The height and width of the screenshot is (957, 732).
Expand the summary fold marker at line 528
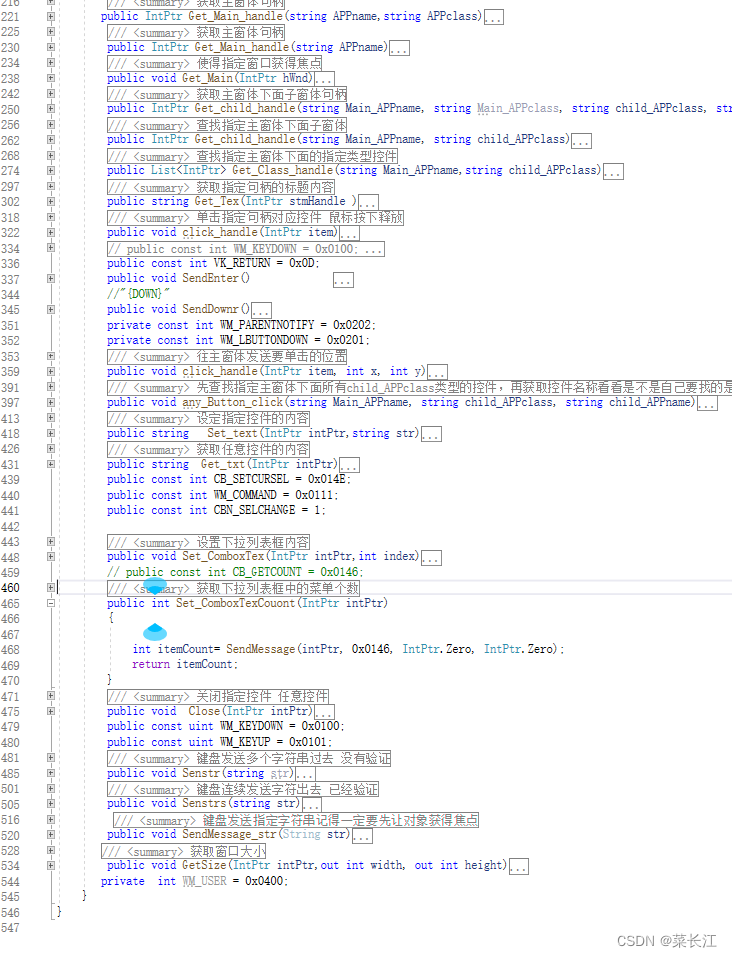pyautogui.click(x=51, y=850)
